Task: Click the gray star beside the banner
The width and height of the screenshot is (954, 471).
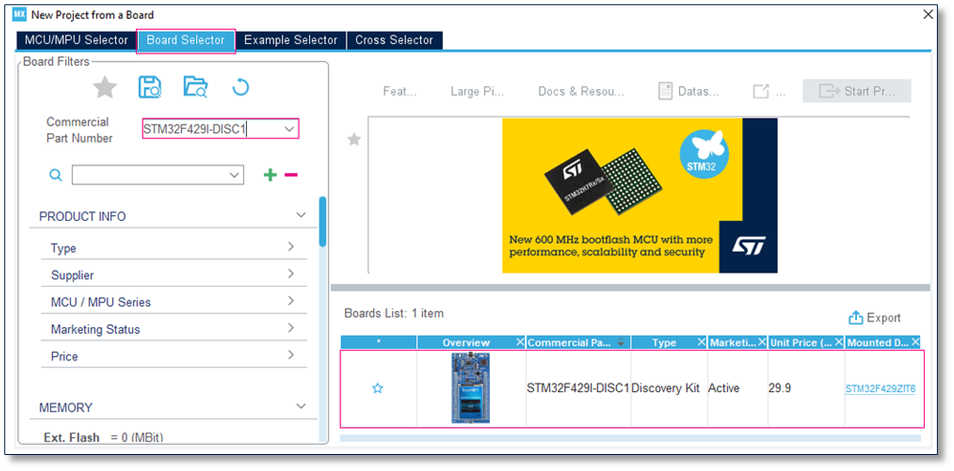Action: [x=354, y=140]
